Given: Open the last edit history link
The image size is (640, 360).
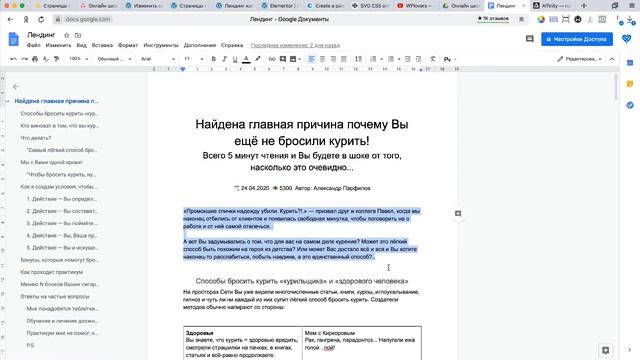Looking at the screenshot, I should (295, 45).
